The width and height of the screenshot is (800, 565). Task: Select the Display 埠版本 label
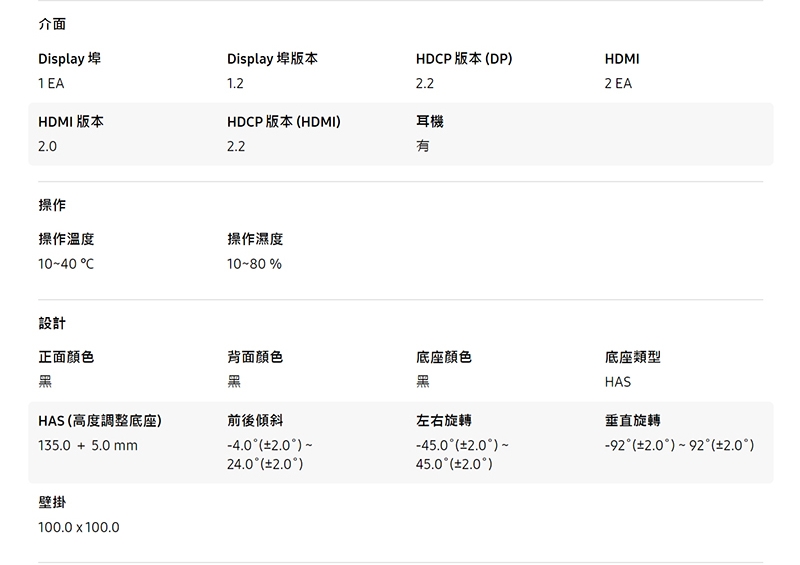[x=272, y=59]
